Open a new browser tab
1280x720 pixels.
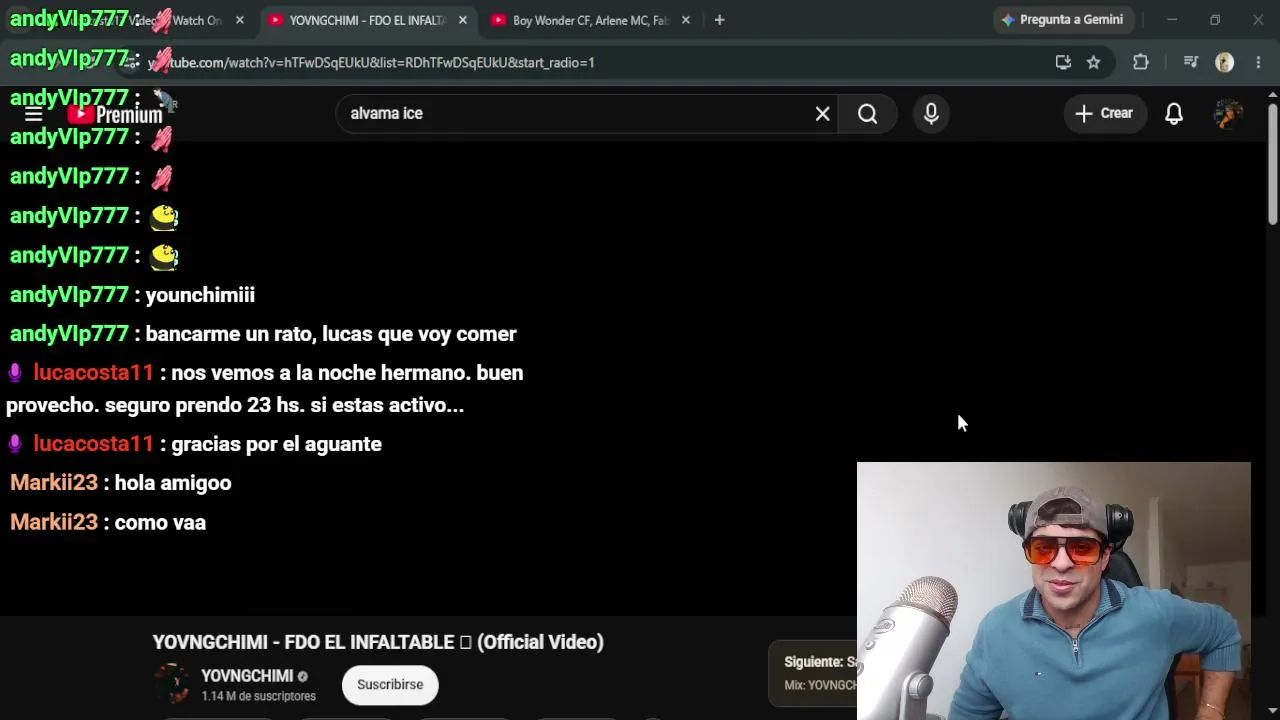click(719, 20)
